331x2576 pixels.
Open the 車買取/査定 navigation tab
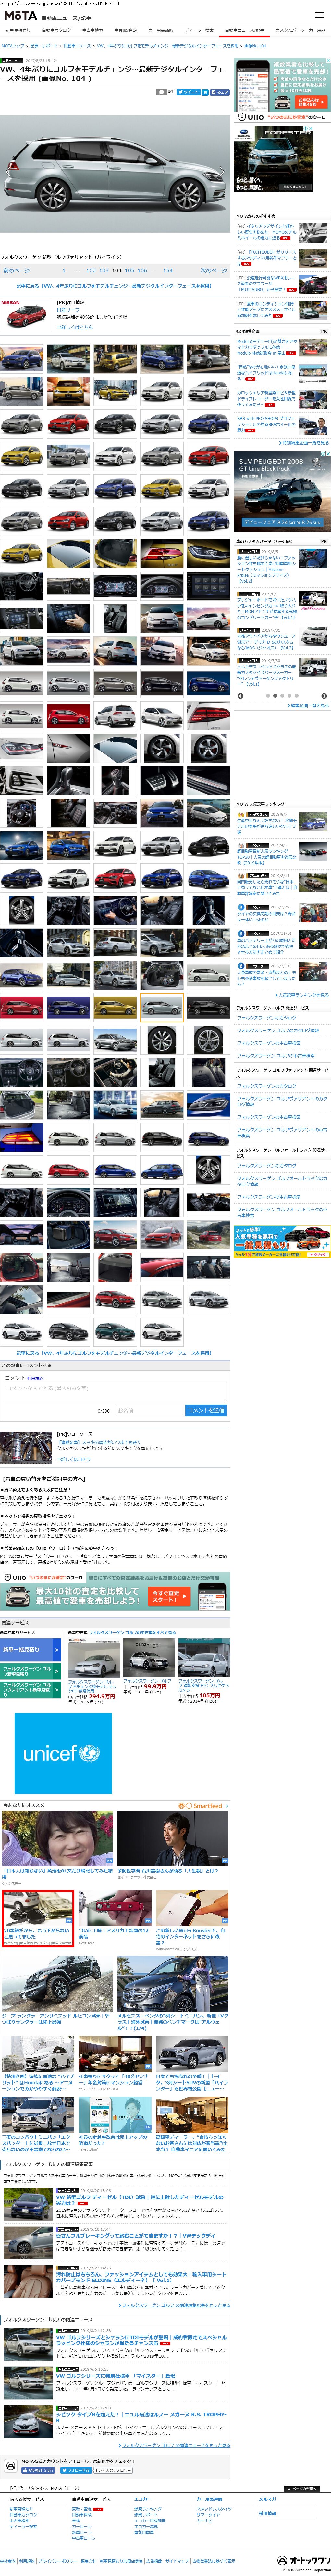point(126,30)
